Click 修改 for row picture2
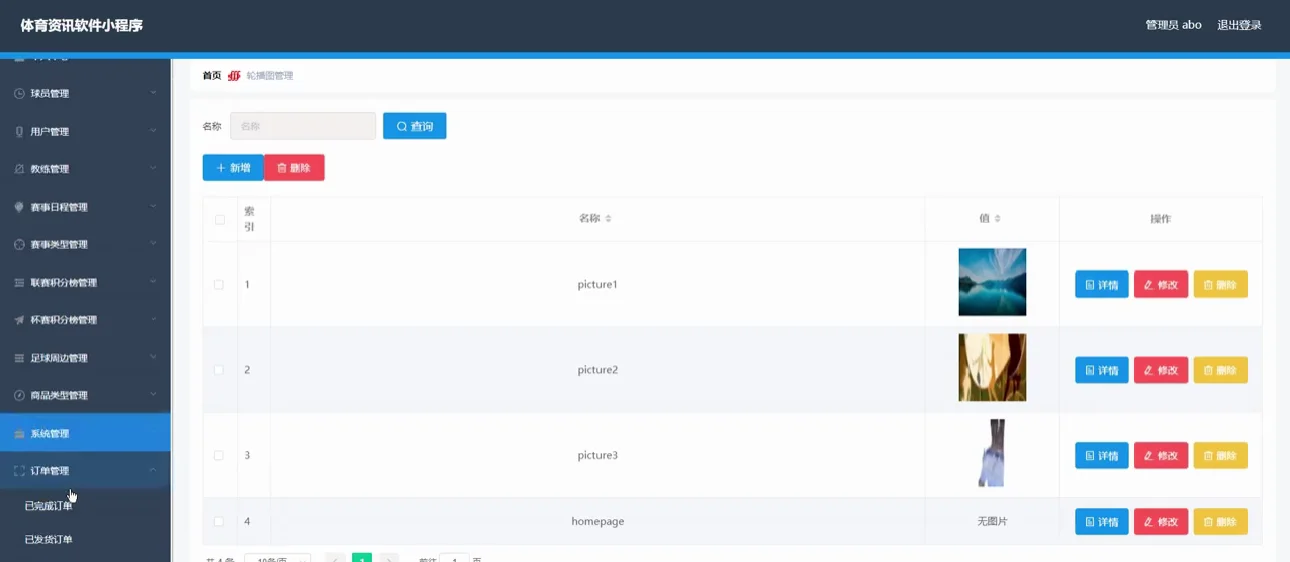The image size is (1290, 562). tap(1161, 370)
